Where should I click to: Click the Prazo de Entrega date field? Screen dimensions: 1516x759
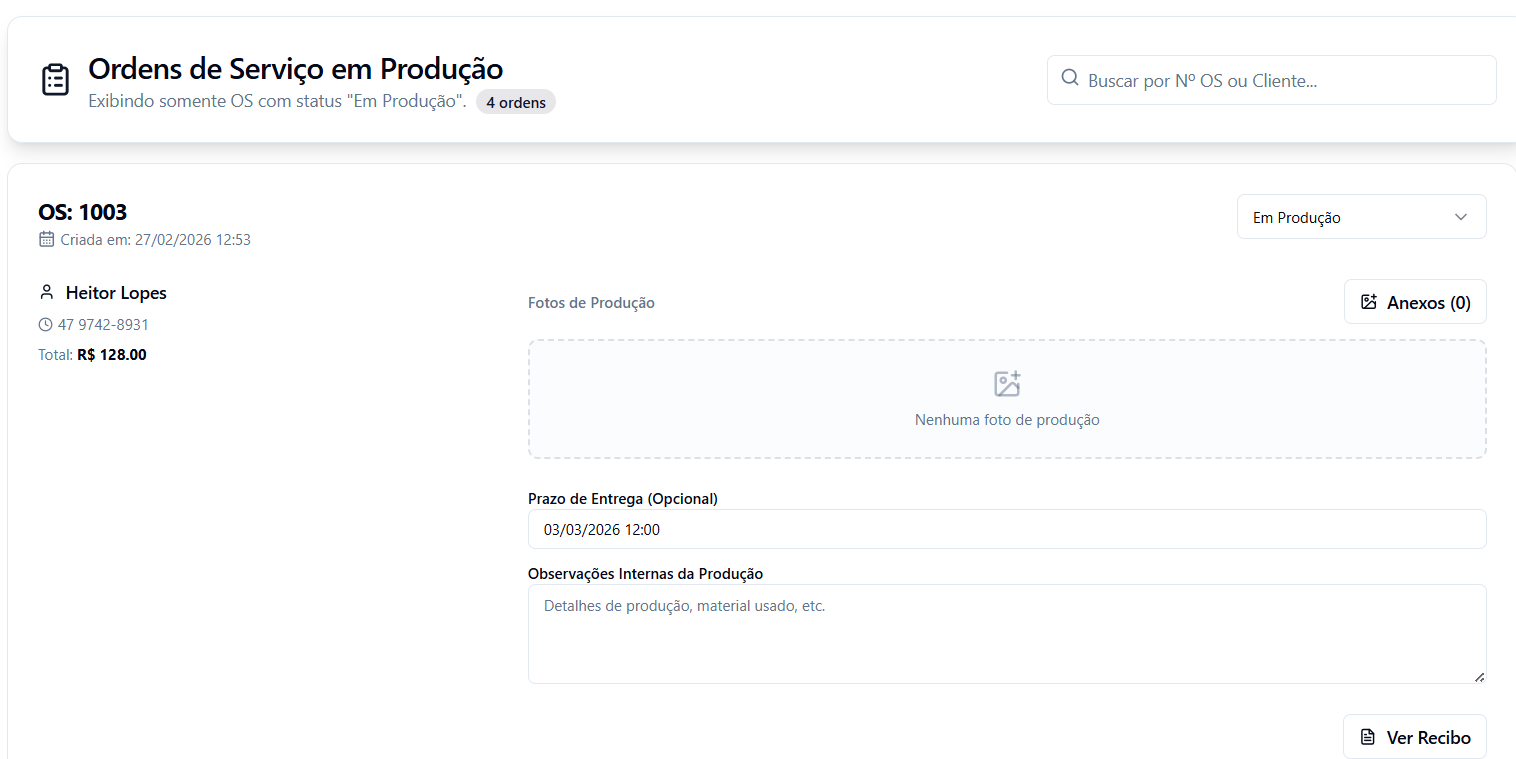coord(1006,529)
